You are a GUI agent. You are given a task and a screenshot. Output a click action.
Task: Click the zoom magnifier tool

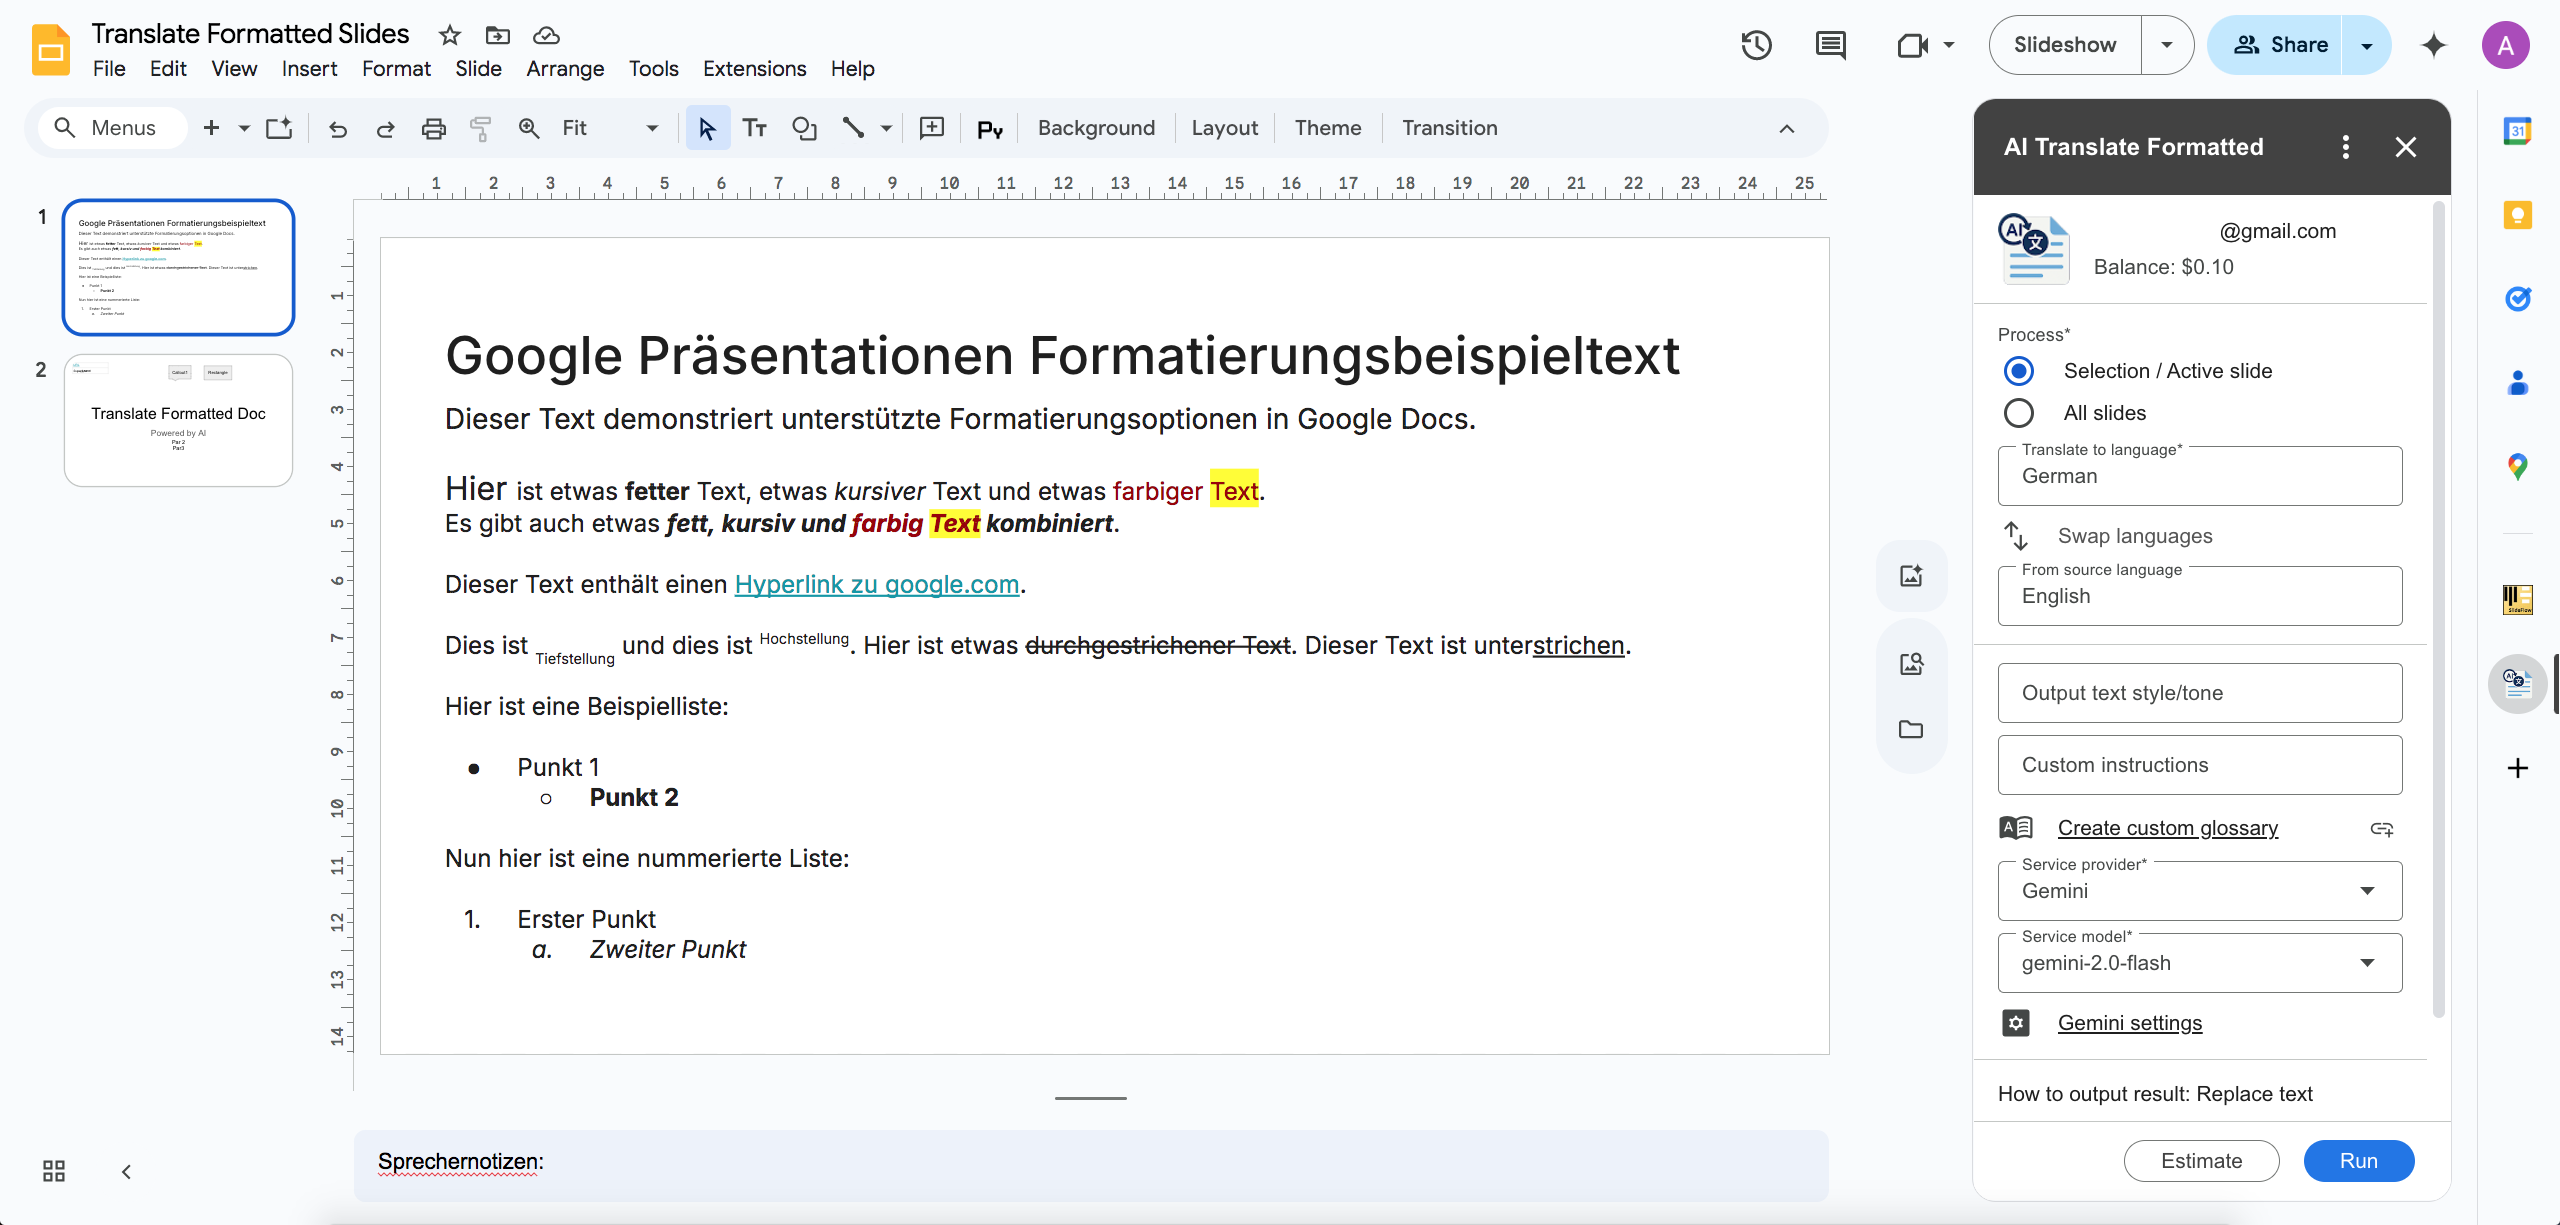point(529,128)
